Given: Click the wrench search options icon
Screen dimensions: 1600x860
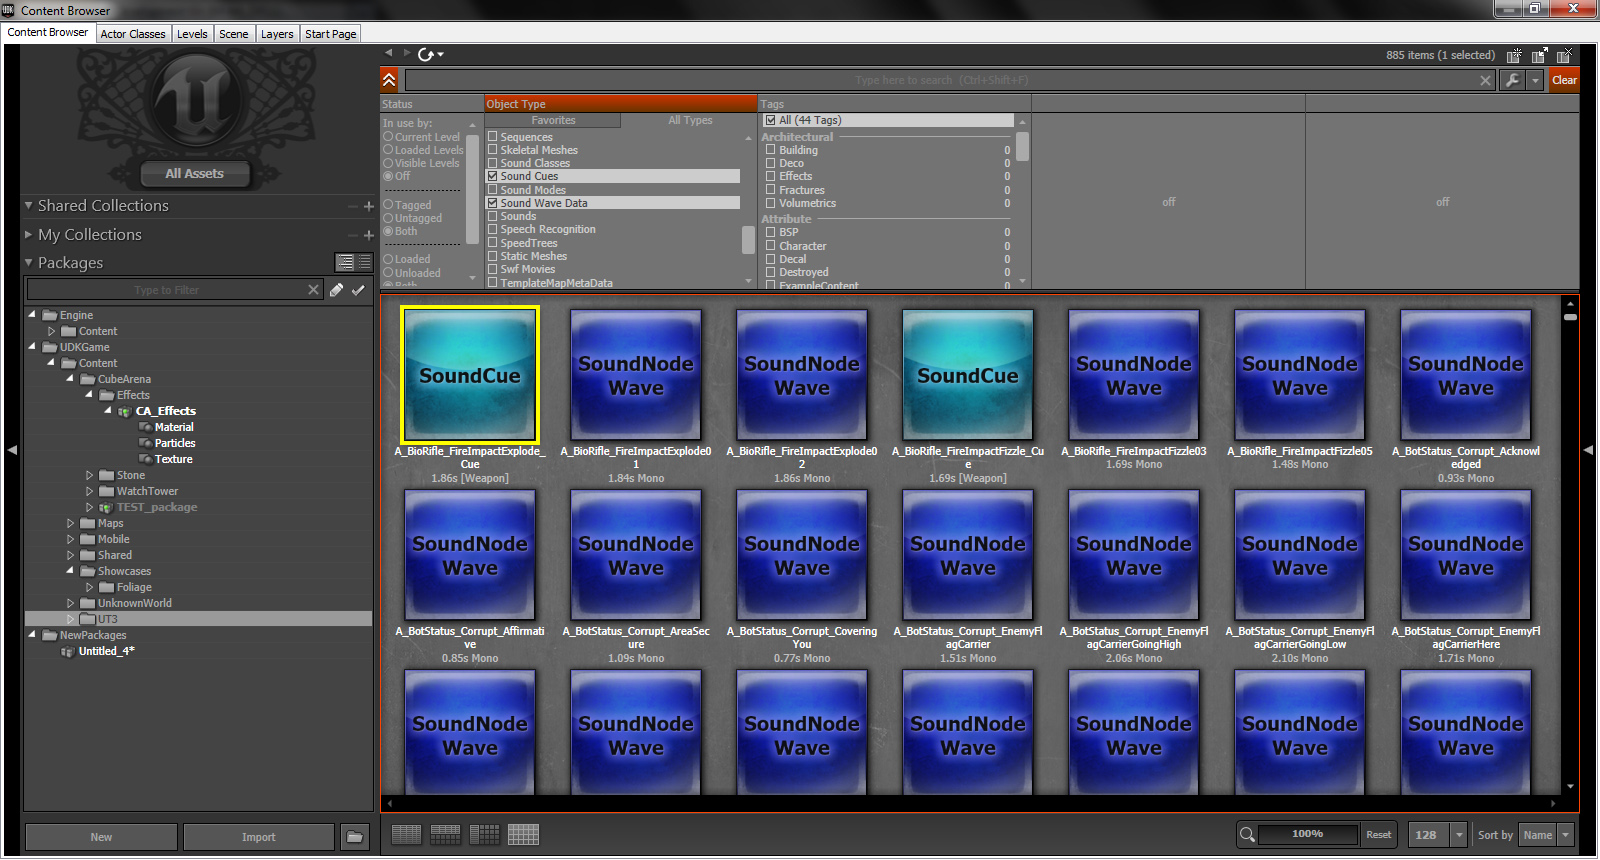Looking at the screenshot, I should tap(1512, 80).
